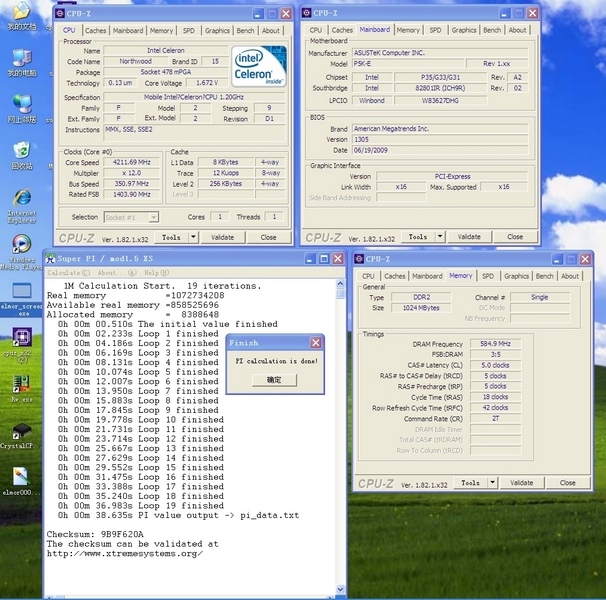Screen dimensions: 606x600
Task: Click Super PI scrollbar up arrow
Action: [341, 285]
